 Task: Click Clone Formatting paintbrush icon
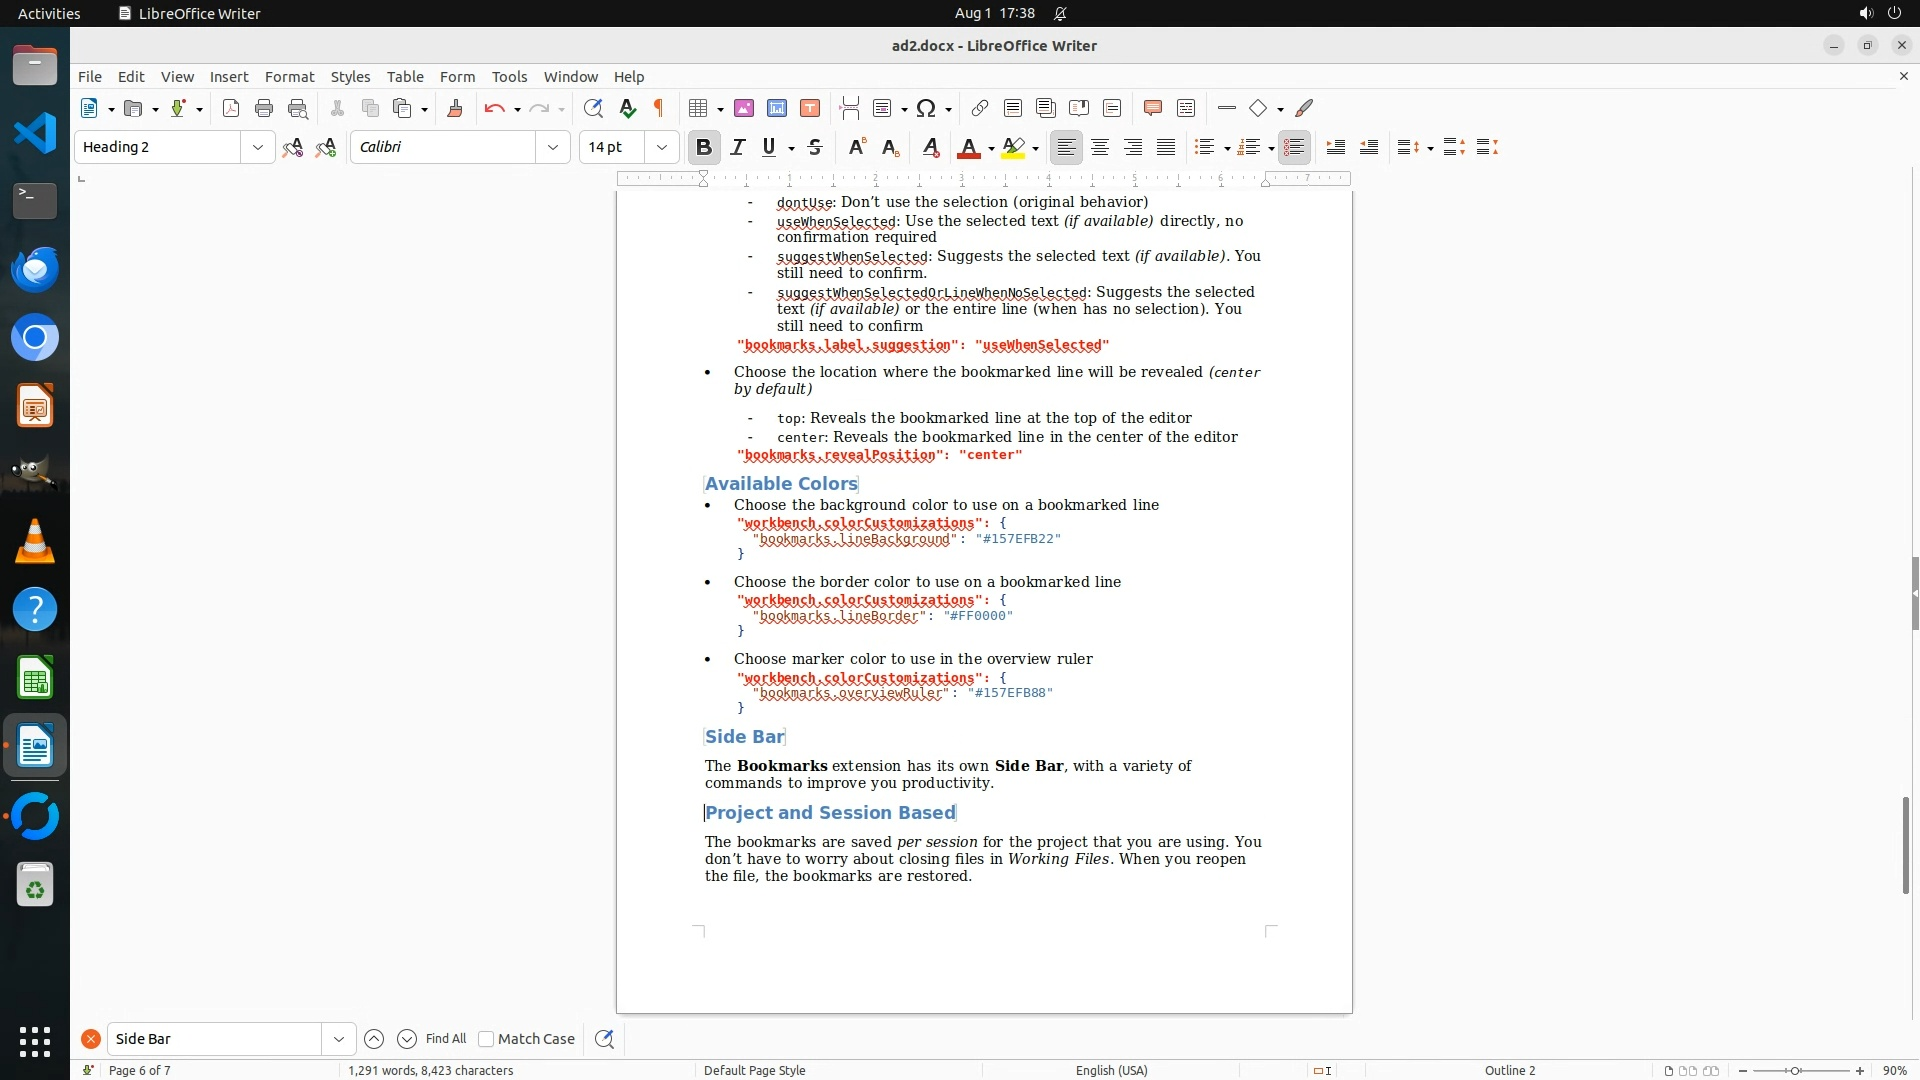[x=455, y=108]
